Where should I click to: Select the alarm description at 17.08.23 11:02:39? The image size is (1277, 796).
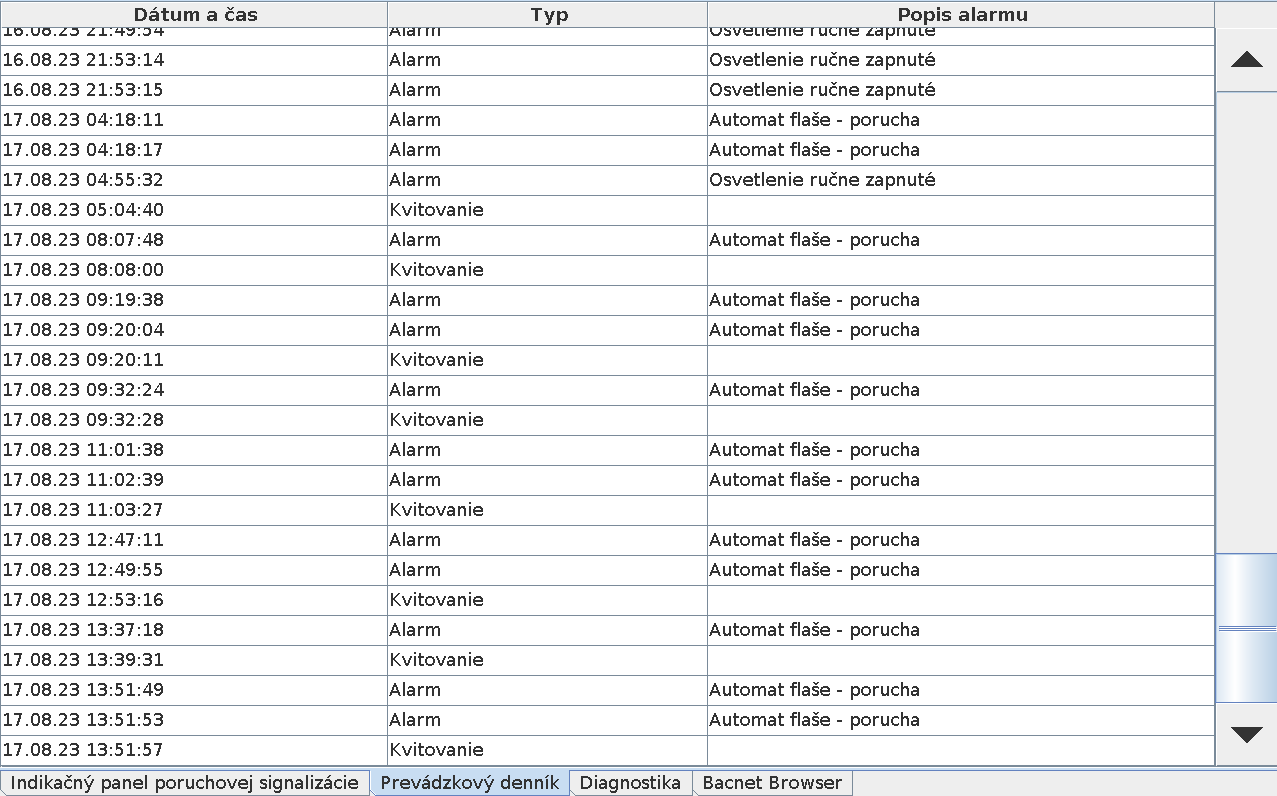tap(814, 480)
